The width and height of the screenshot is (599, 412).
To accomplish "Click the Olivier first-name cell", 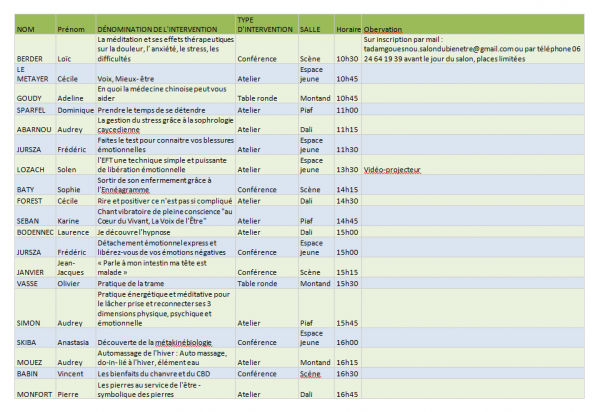I will [x=76, y=283].
